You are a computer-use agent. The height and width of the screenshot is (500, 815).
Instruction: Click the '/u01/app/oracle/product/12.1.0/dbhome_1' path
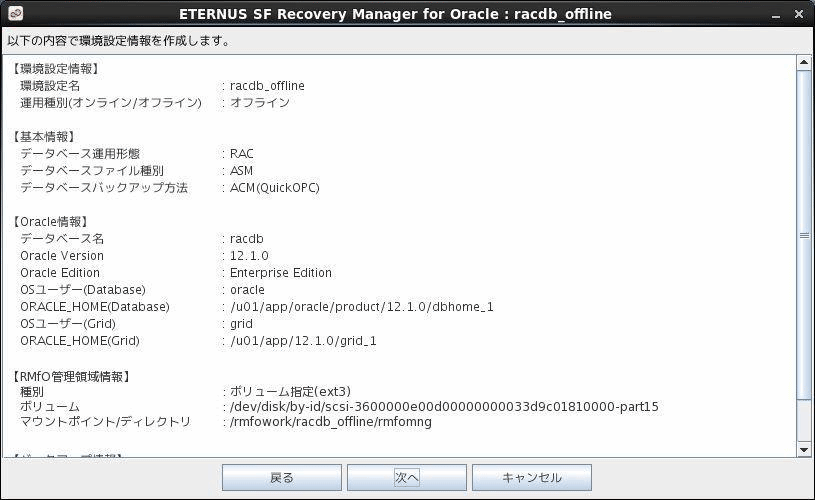point(362,307)
